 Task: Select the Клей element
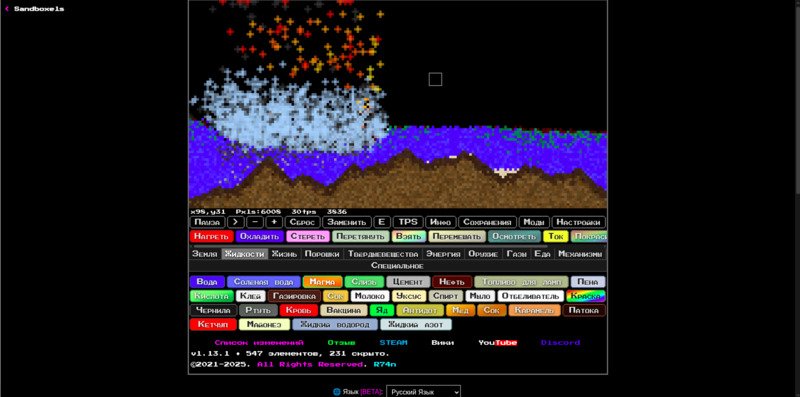tap(251, 296)
